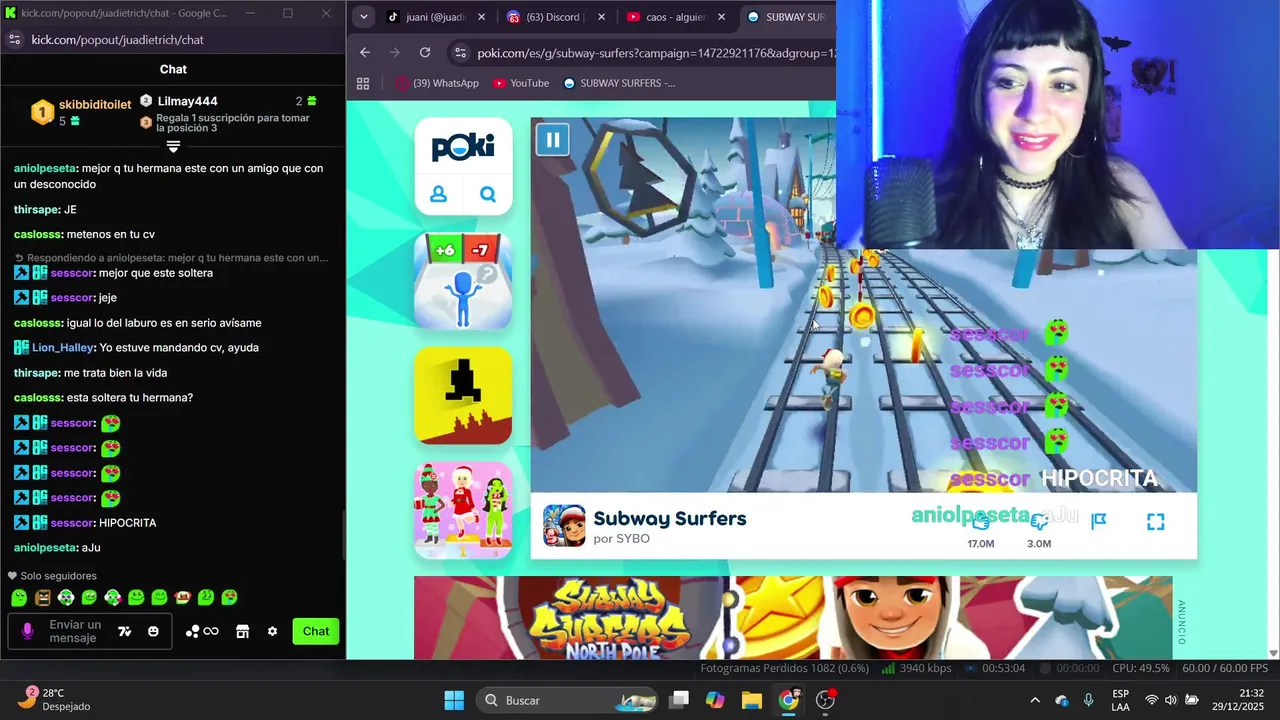Viewport: 1280px width, 720px height.
Task: Click username thirsape on the JE message
Action: coord(36,210)
